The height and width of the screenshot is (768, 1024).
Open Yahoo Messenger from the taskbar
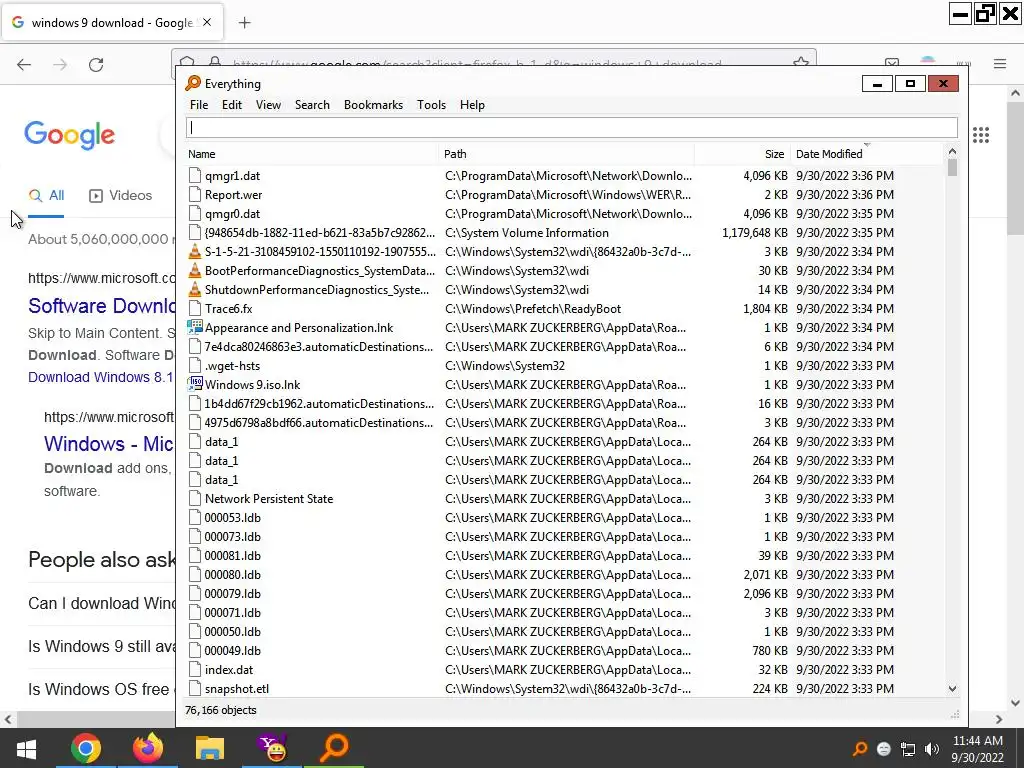pyautogui.click(x=272, y=748)
